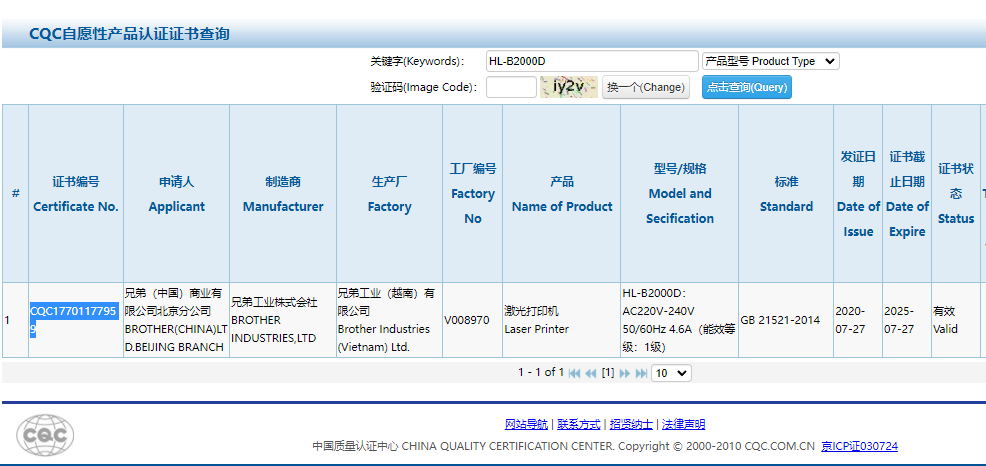Screen dimensions: 986x466
Task: Click the 换一个(Change) captcha button
Action: pos(646,87)
